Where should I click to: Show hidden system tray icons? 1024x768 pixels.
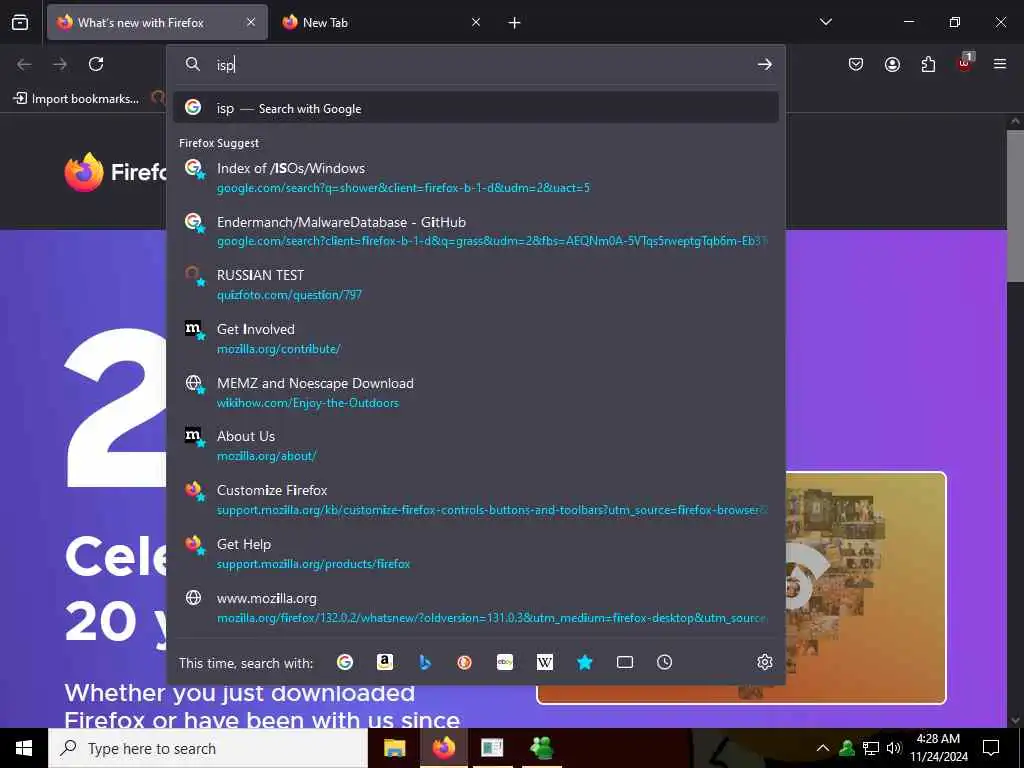[823, 748]
